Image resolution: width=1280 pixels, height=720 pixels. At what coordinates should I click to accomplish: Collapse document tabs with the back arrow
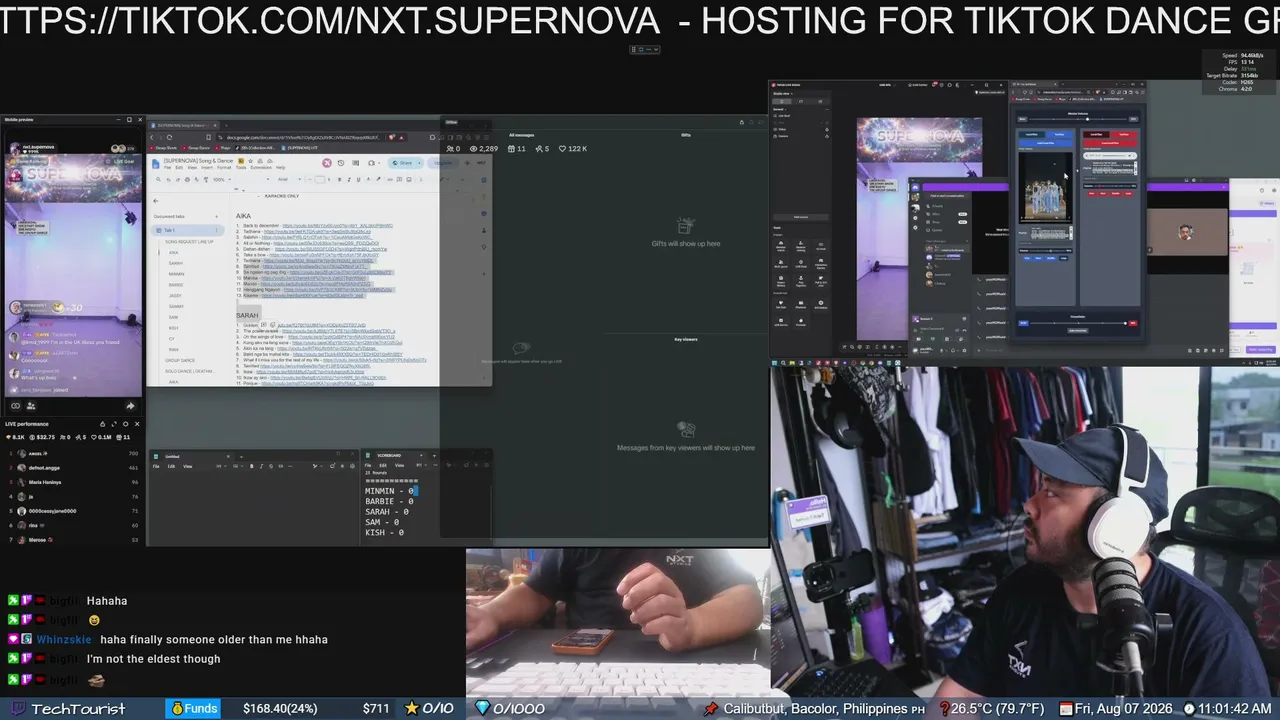click(155, 201)
